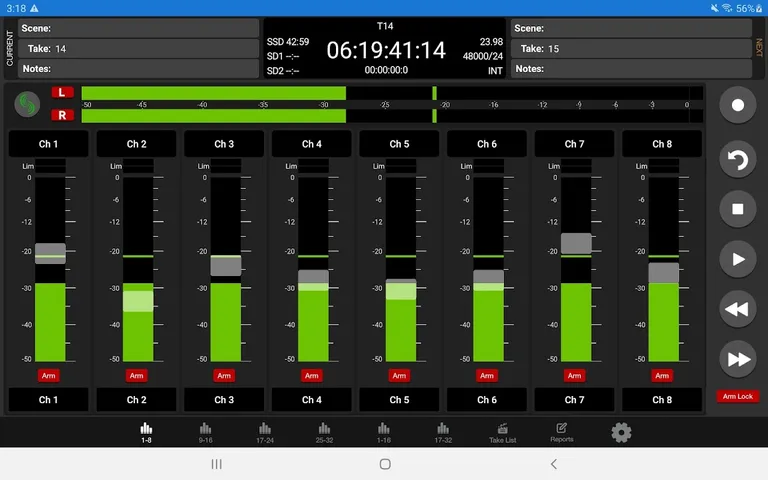Tap the top Ch 4 name label

(312, 144)
